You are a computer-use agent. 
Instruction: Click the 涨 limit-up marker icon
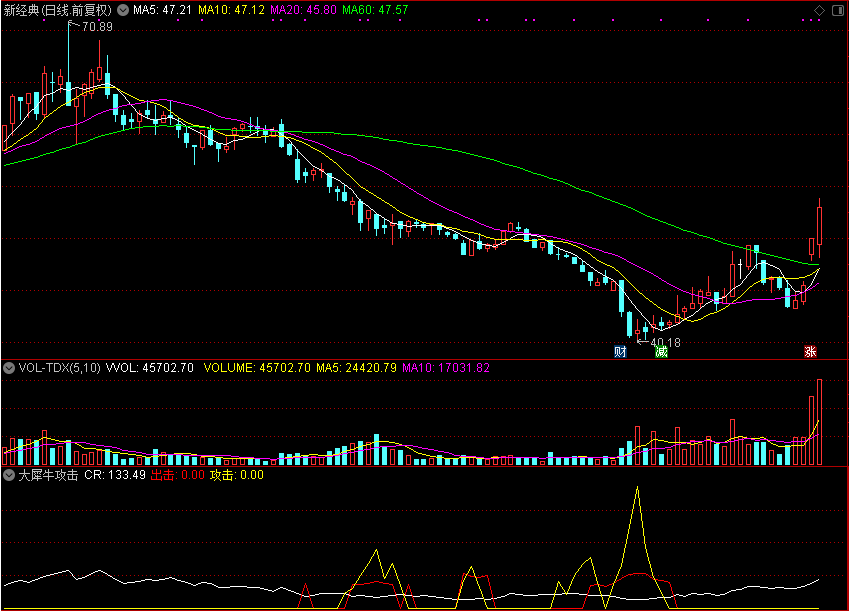[x=810, y=352]
